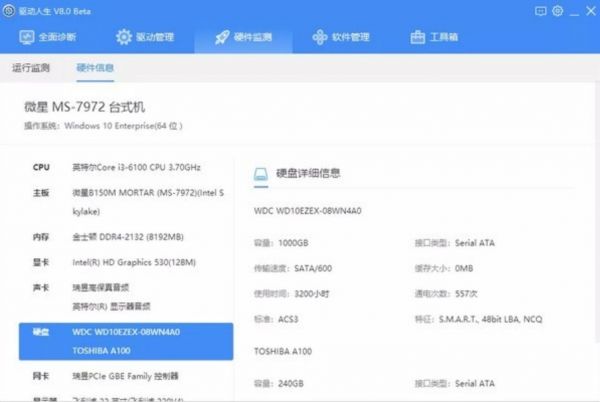Viewport: 600px width, 402px height.
Task: Open the 全面诊断 tab
Action: [x=48, y=37]
